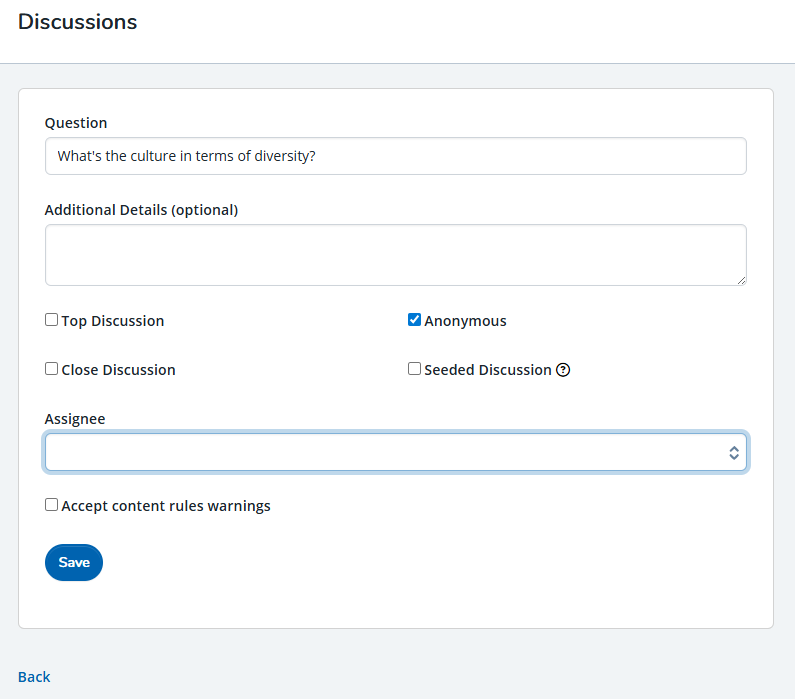Check the Accept content rules warnings box

point(51,505)
